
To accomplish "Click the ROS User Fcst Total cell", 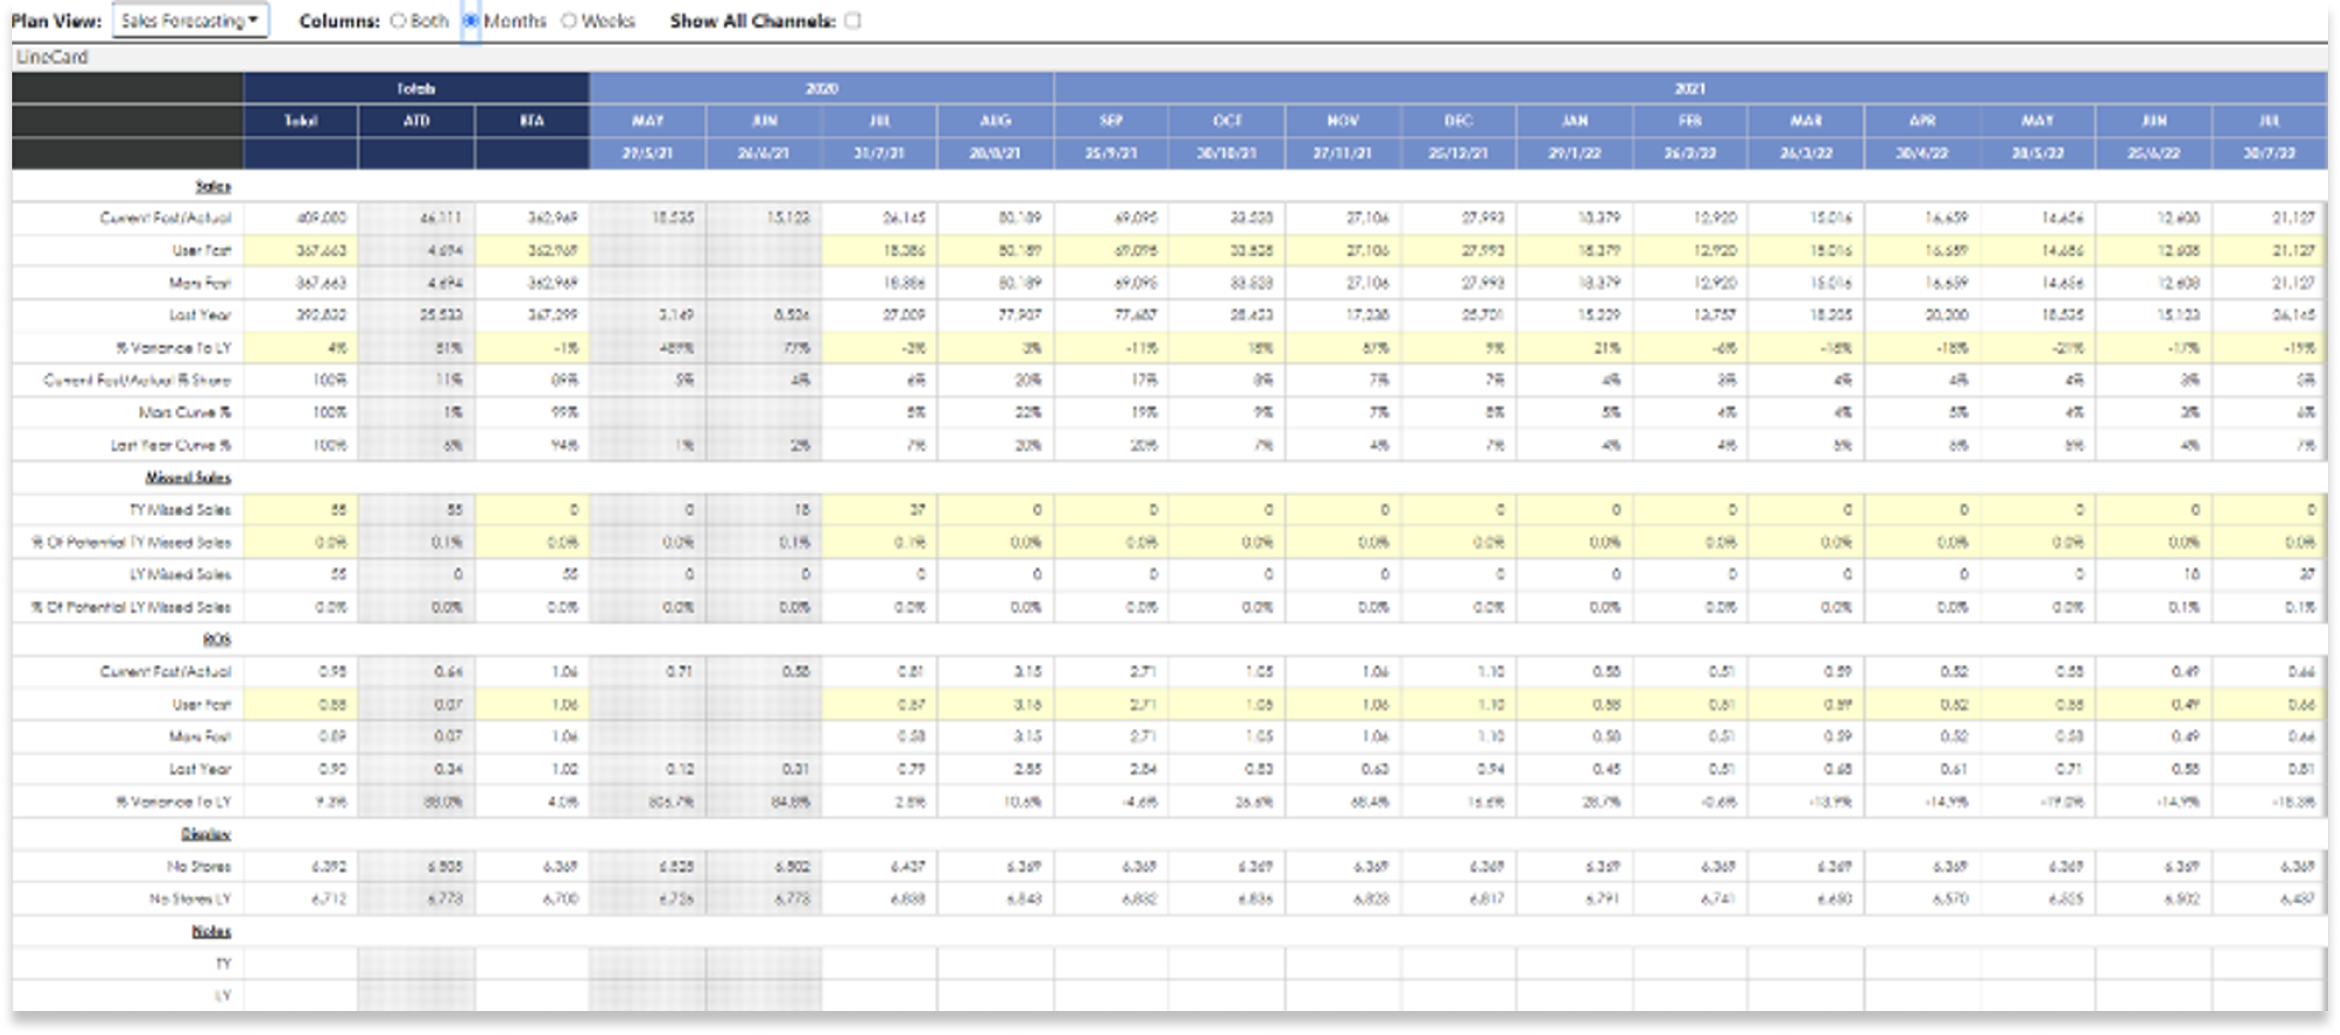I will pyautogui.click(x=301, y=704).
